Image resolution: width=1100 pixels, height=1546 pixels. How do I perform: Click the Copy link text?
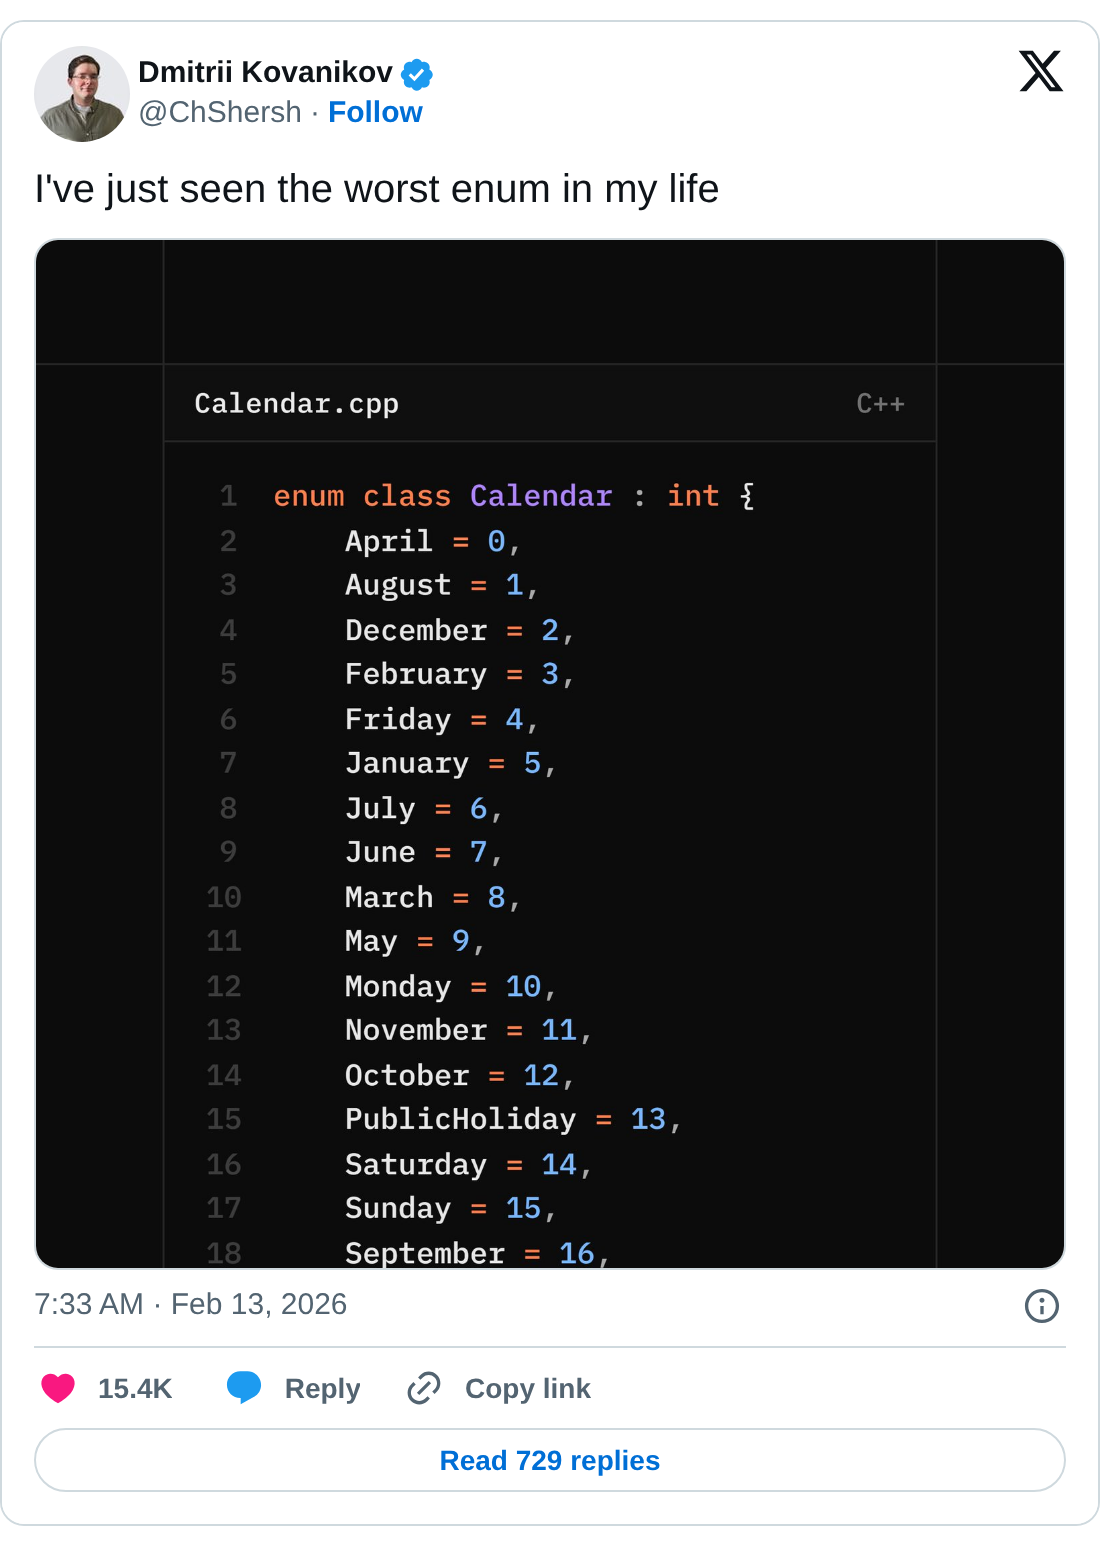[527, 1388]
